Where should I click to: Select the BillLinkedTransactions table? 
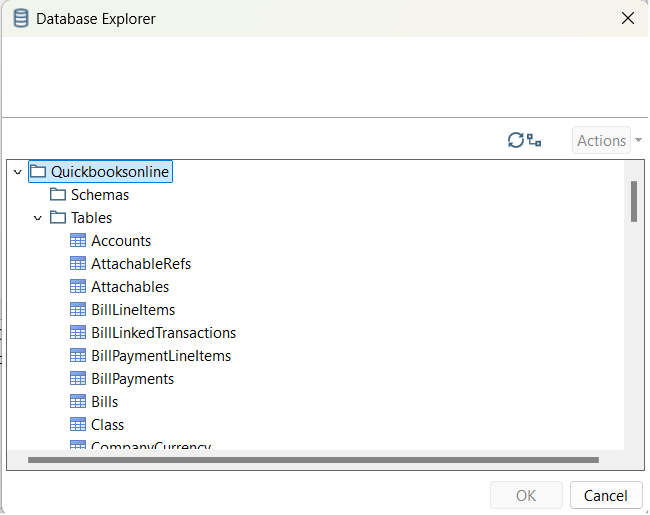(x=163, y=333)
